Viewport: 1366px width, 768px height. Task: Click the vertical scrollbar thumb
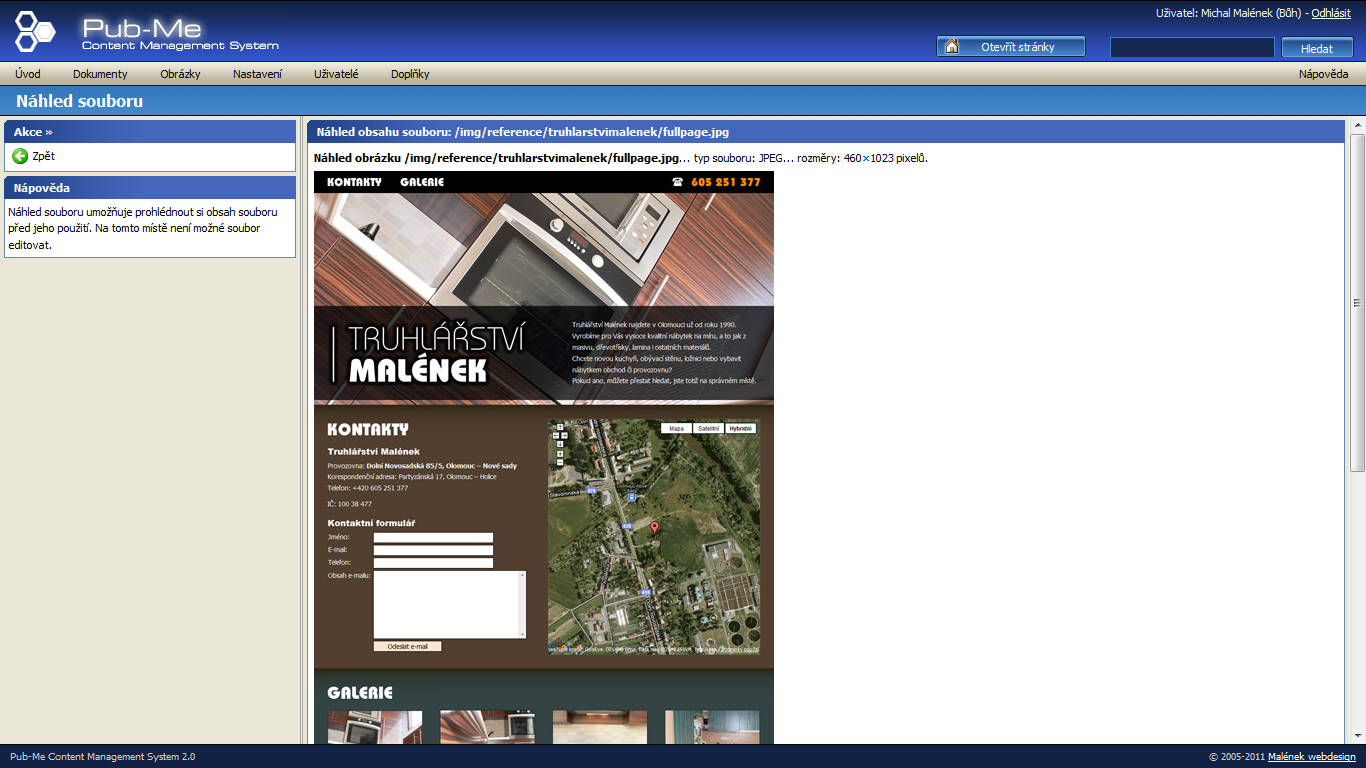1357,303
